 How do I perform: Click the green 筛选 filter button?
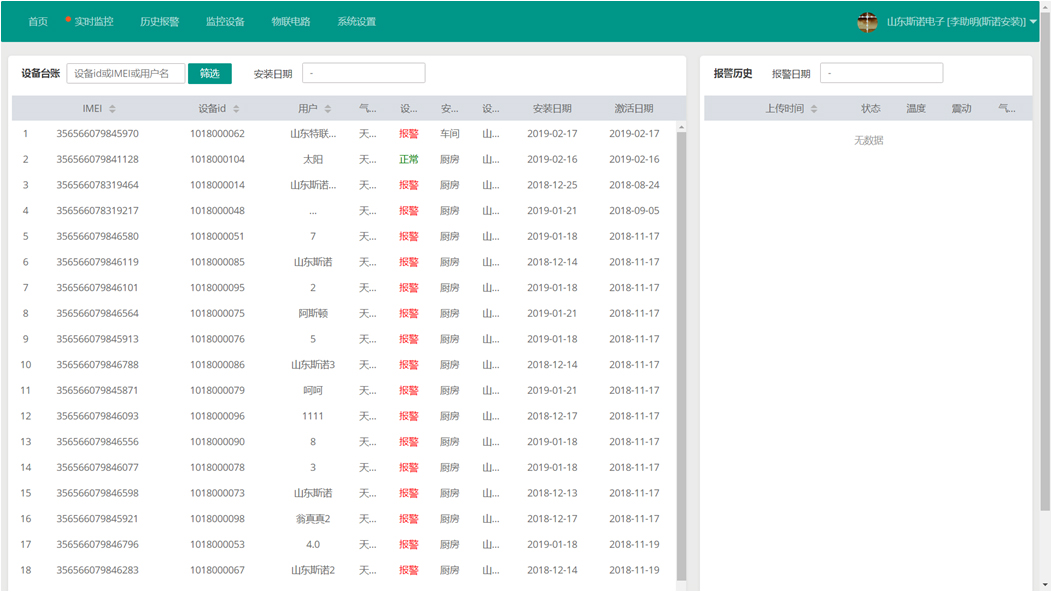(x=209, y=74)
